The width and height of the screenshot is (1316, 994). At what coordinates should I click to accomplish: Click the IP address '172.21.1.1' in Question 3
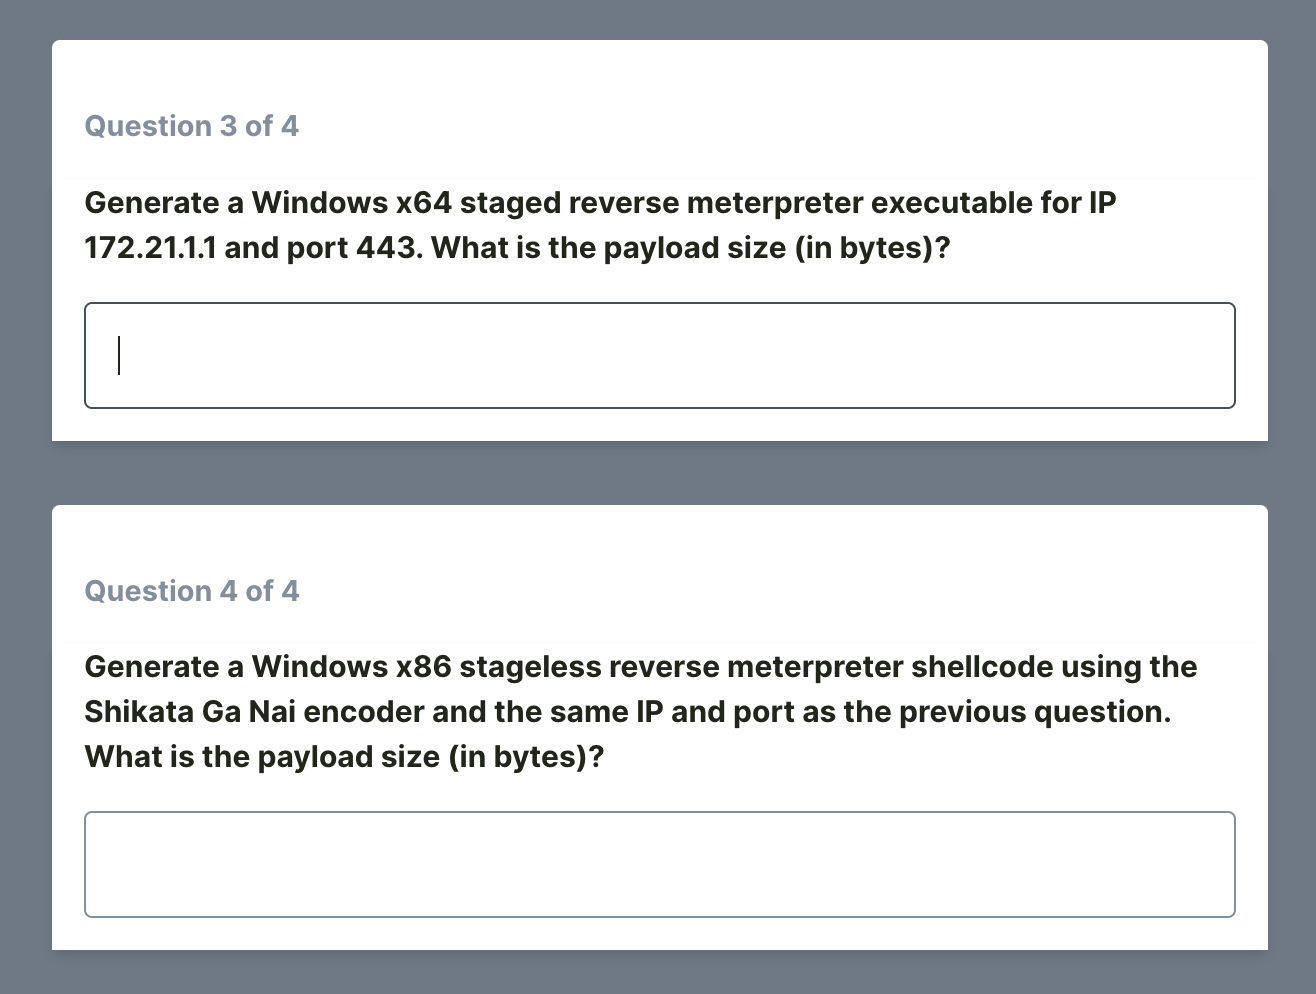click(x=153, y=247)
